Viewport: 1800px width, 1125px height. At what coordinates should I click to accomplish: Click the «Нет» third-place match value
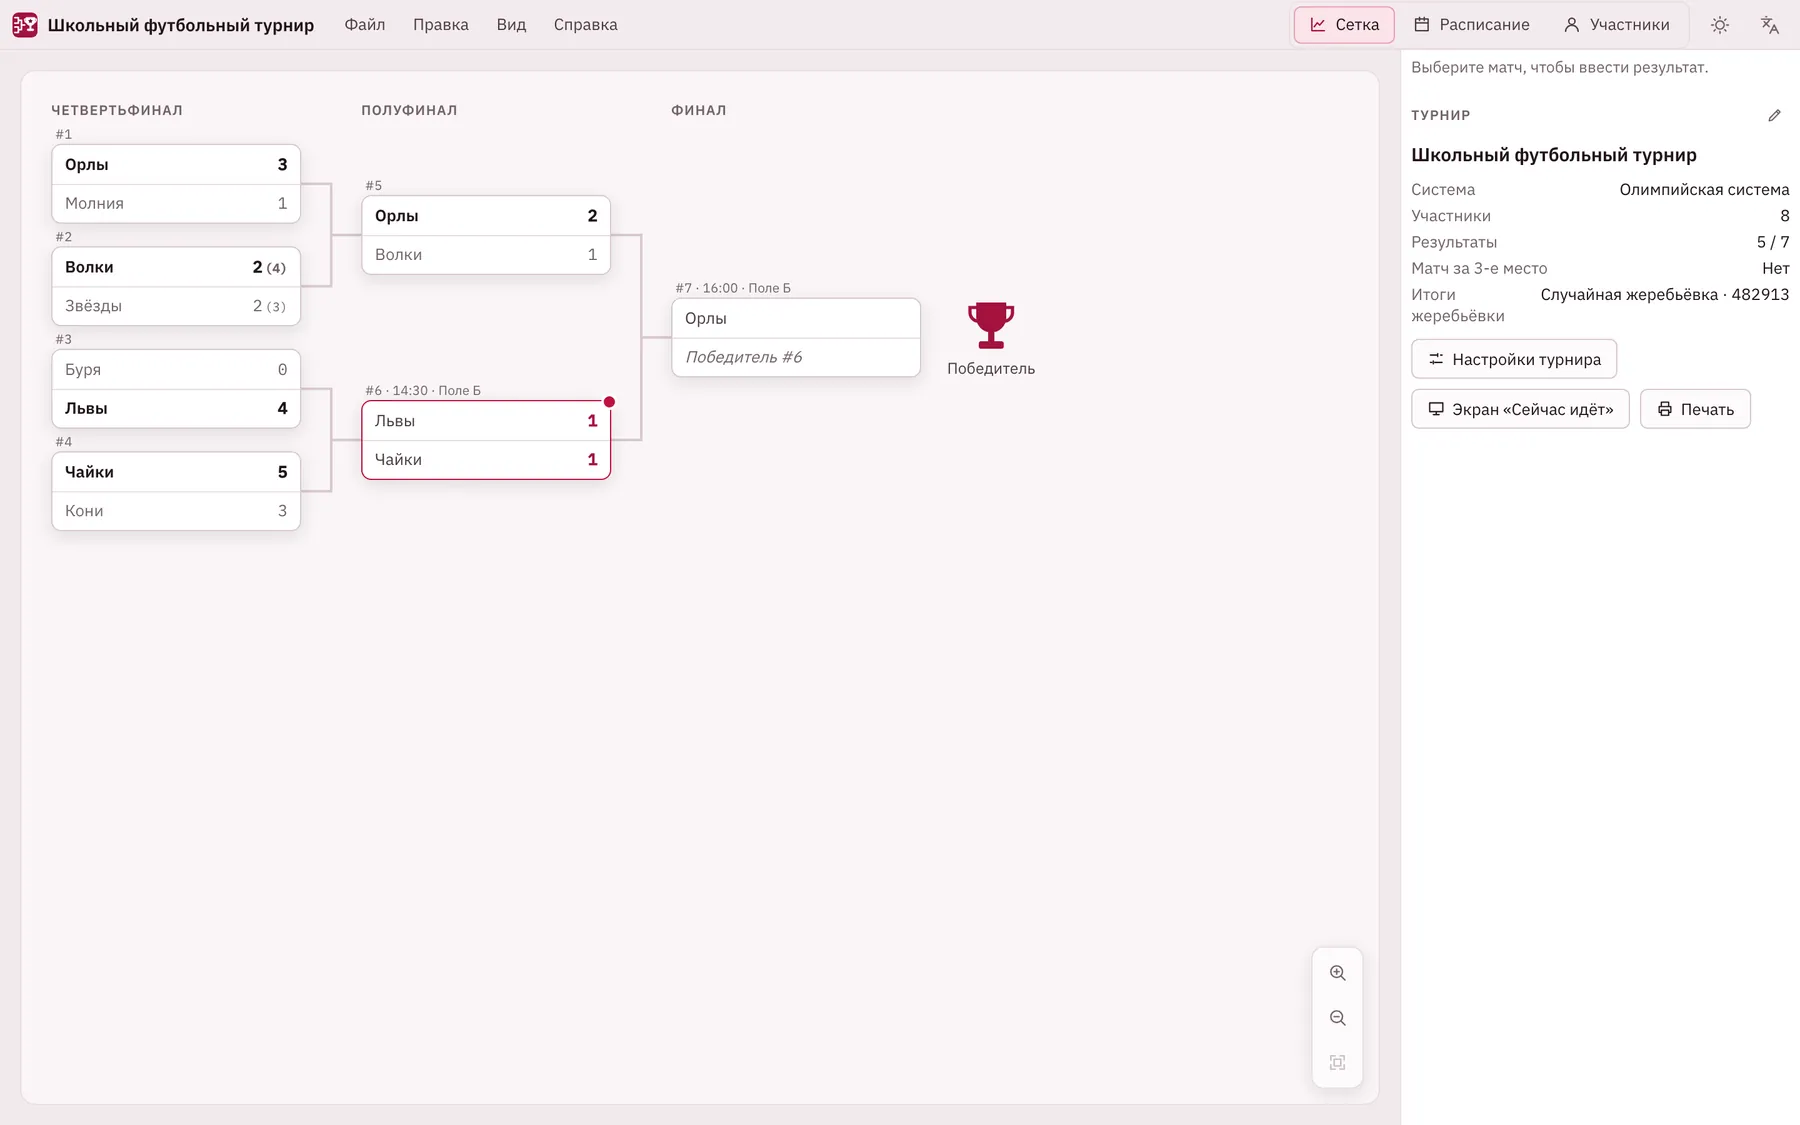pos(1775,268)
